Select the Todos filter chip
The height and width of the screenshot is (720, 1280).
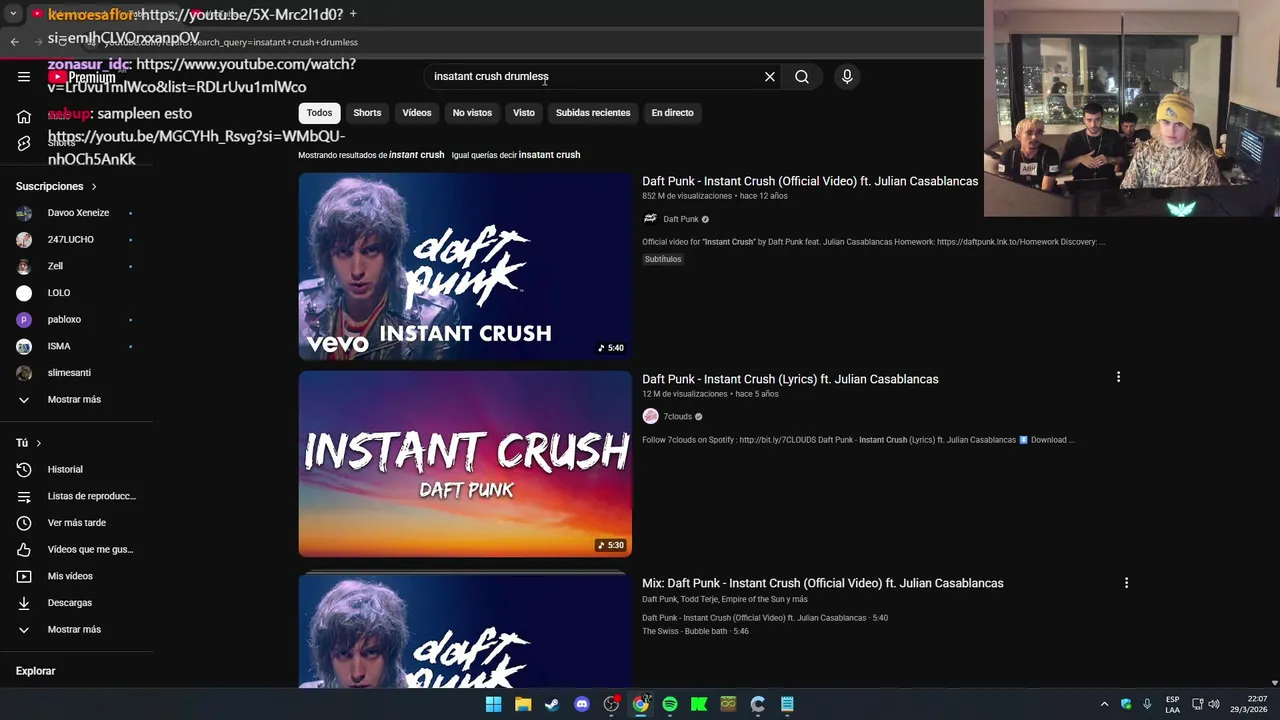pyautogui.click(x=319, y=113)
